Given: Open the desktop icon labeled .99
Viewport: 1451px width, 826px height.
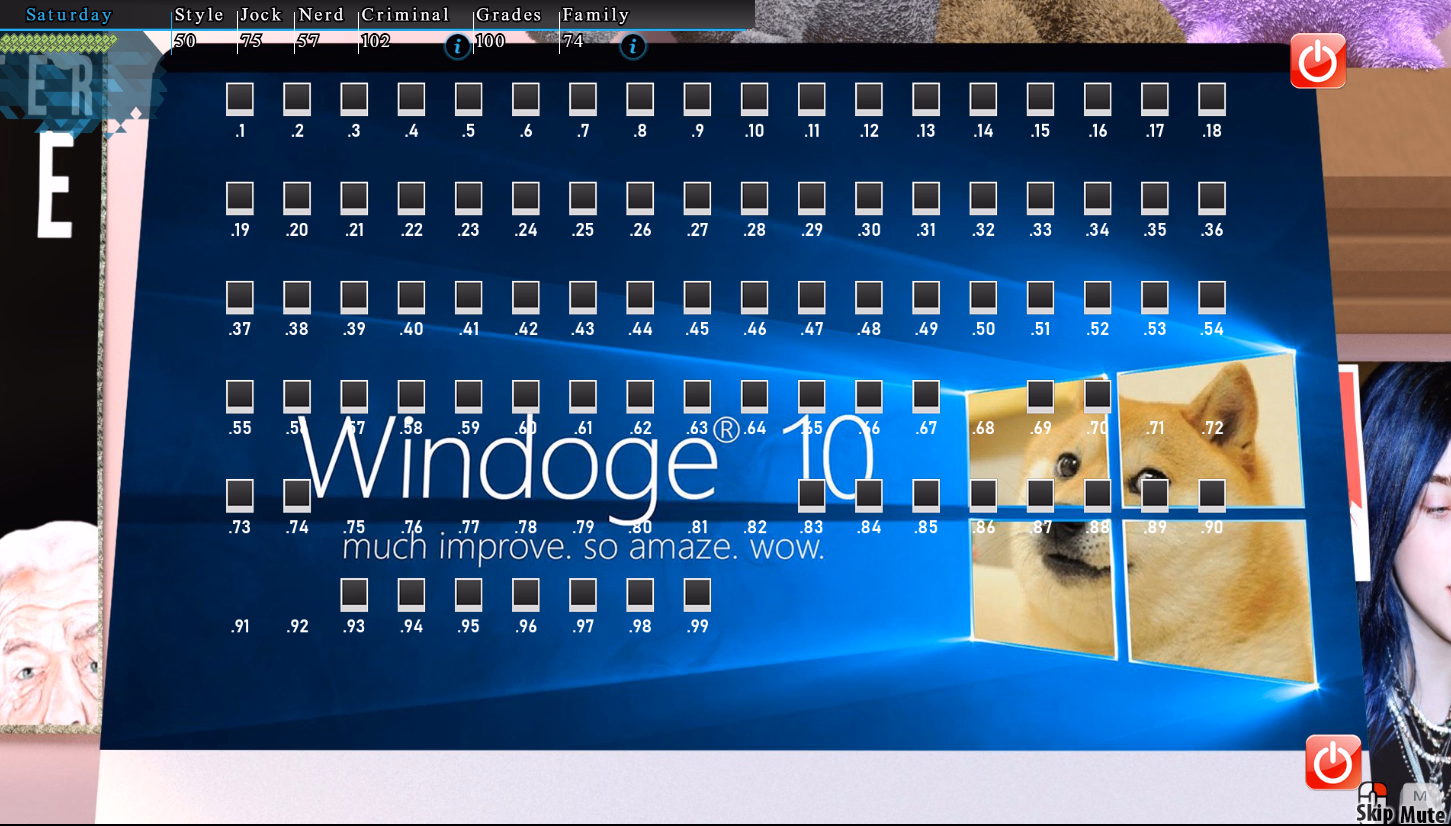Looking at the screenshot, I should click(697, 595).
